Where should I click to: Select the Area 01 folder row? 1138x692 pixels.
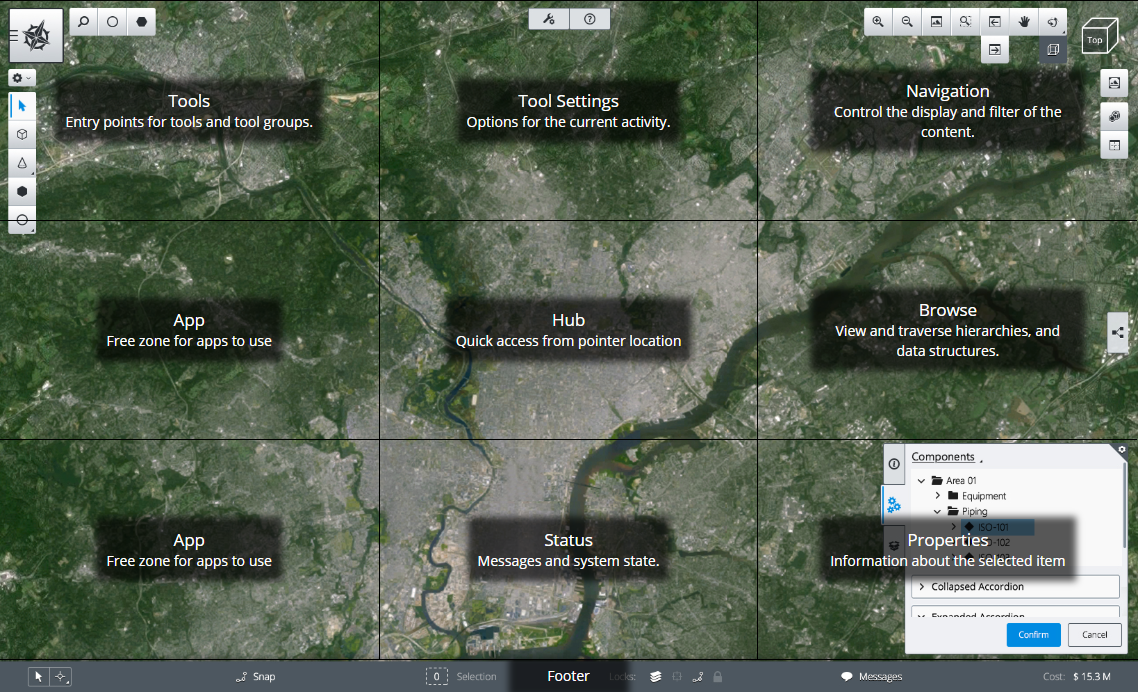(954, 481)
